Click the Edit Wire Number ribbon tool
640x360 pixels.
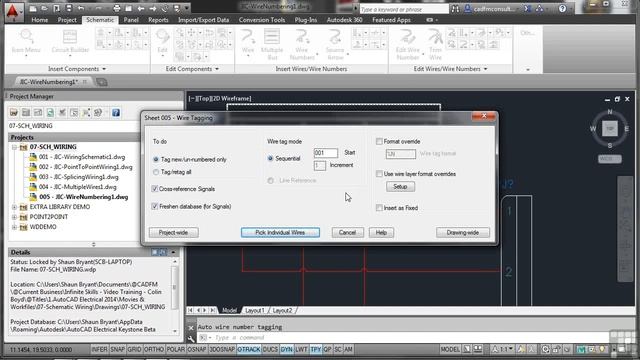tap(407, 44)
